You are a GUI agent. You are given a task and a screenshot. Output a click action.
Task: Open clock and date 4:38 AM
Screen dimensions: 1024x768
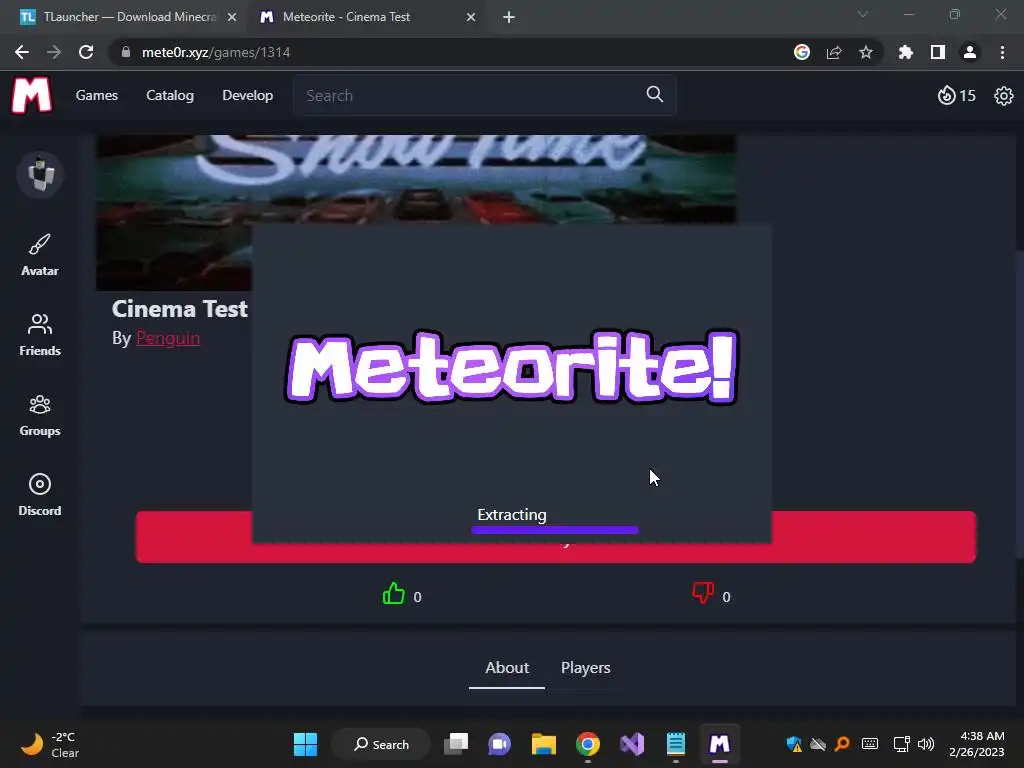(x=976, y=744)
